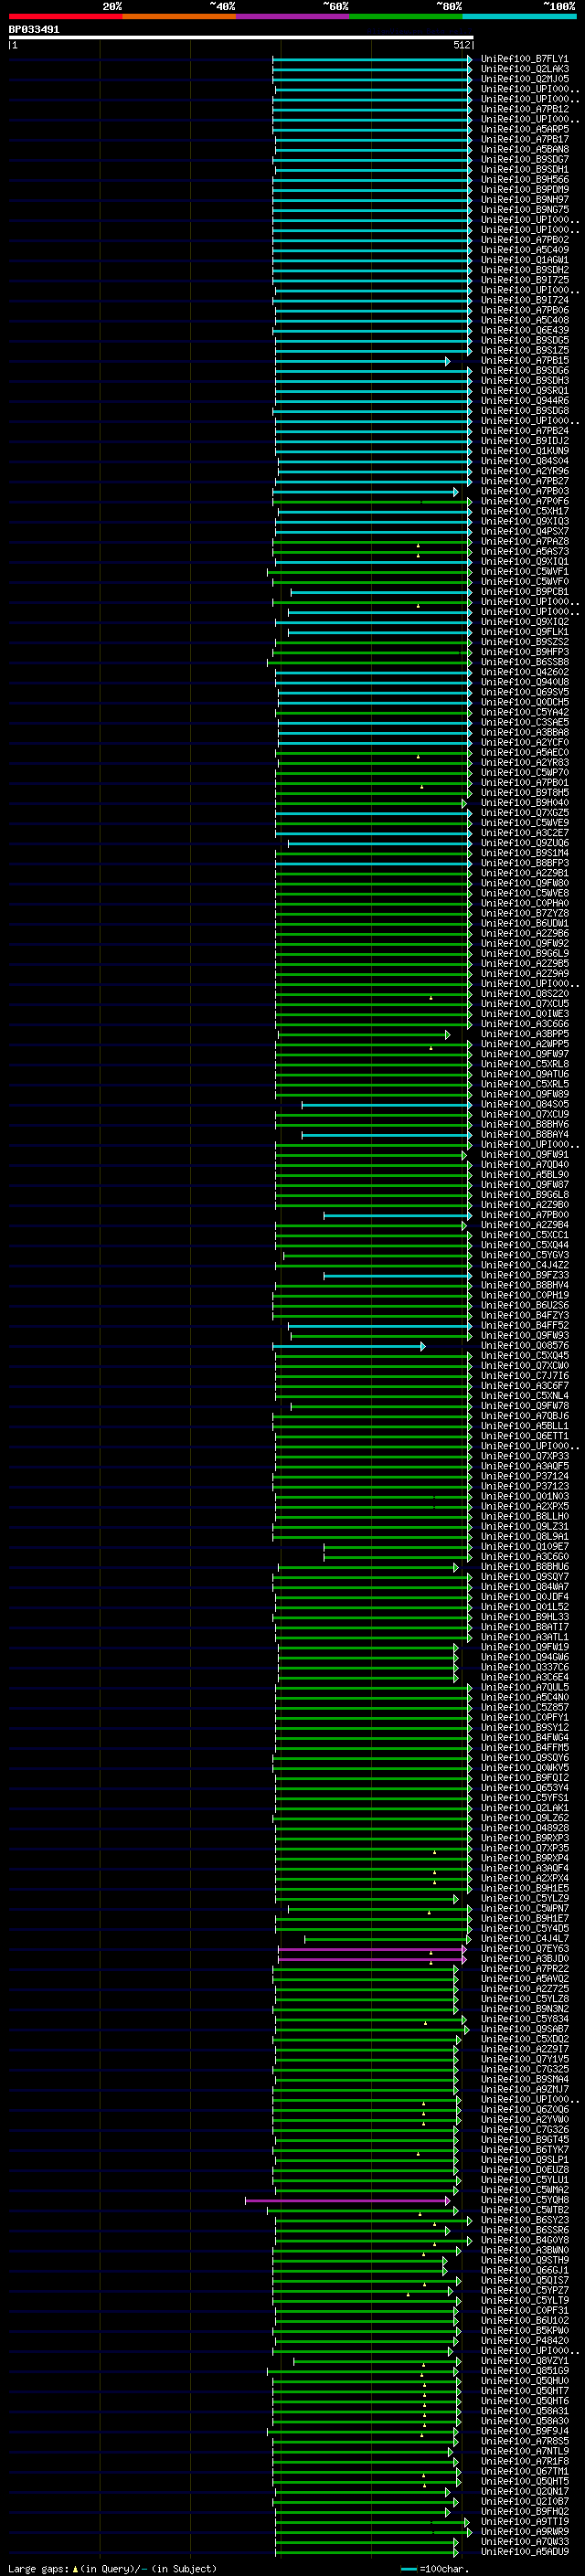Click the purple alignment bar for C5YQM8

pyautogui.click(x=347, y=2200)
